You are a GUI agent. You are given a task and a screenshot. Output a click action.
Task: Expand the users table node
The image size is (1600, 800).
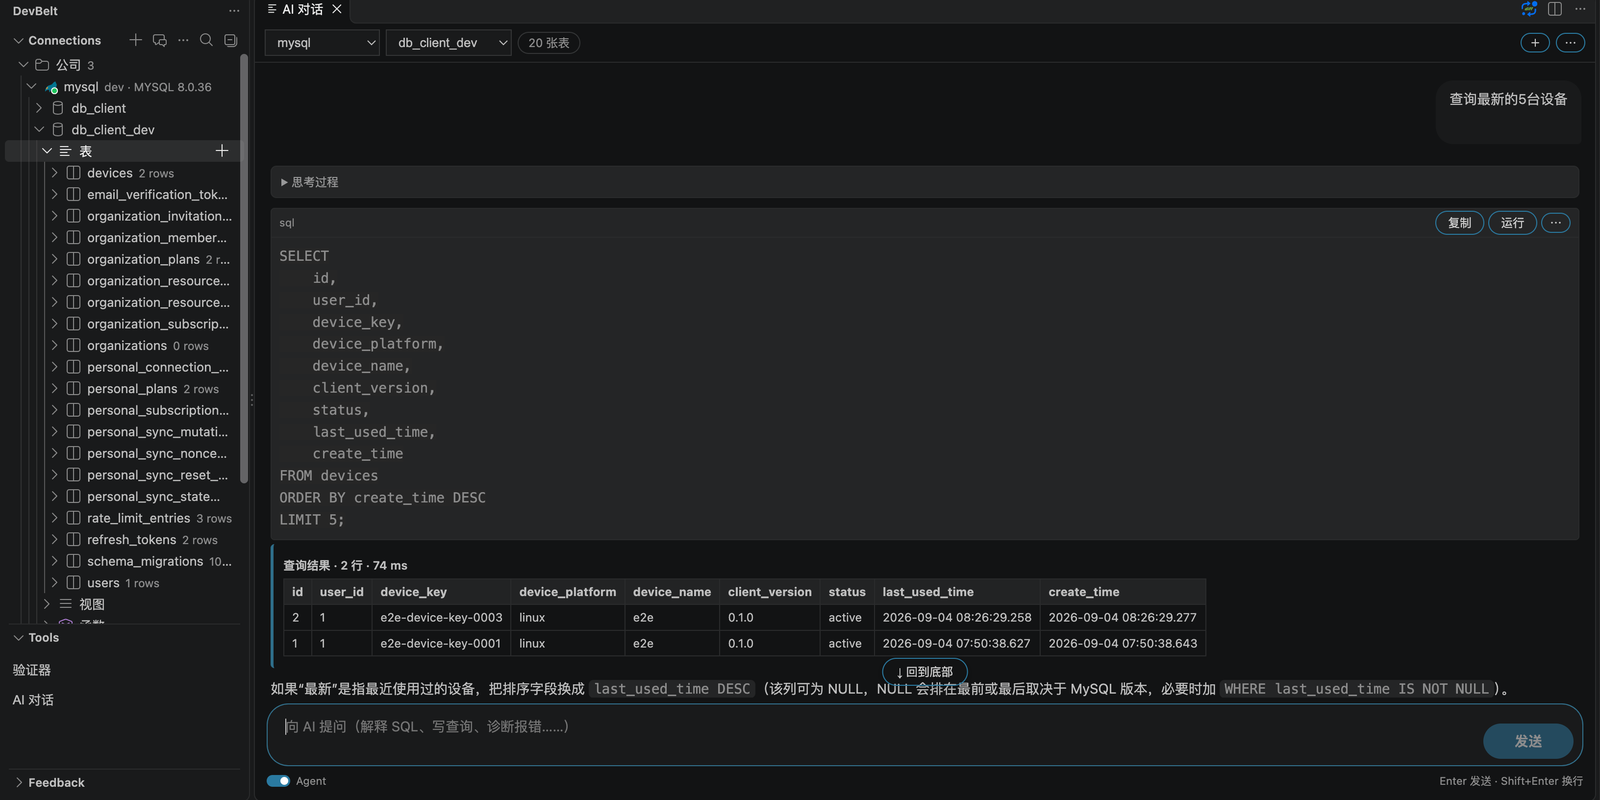pos(55,583)
